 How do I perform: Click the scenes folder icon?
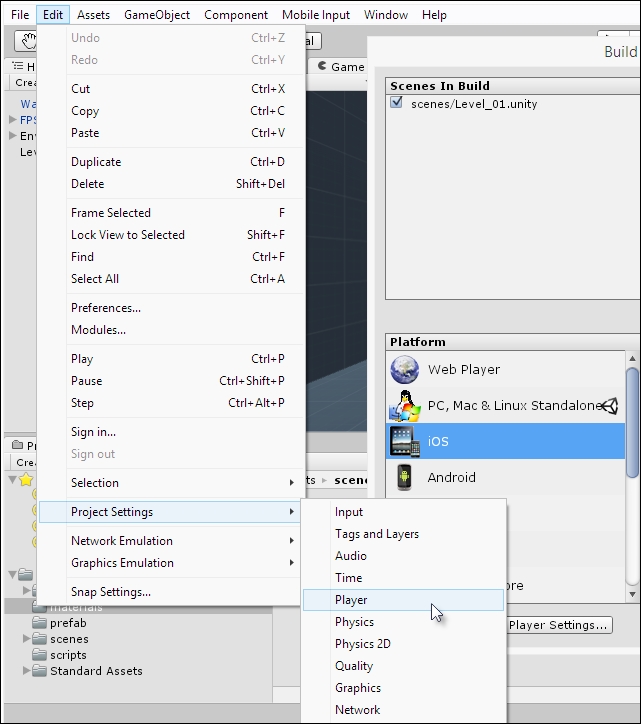pos(40,639)
